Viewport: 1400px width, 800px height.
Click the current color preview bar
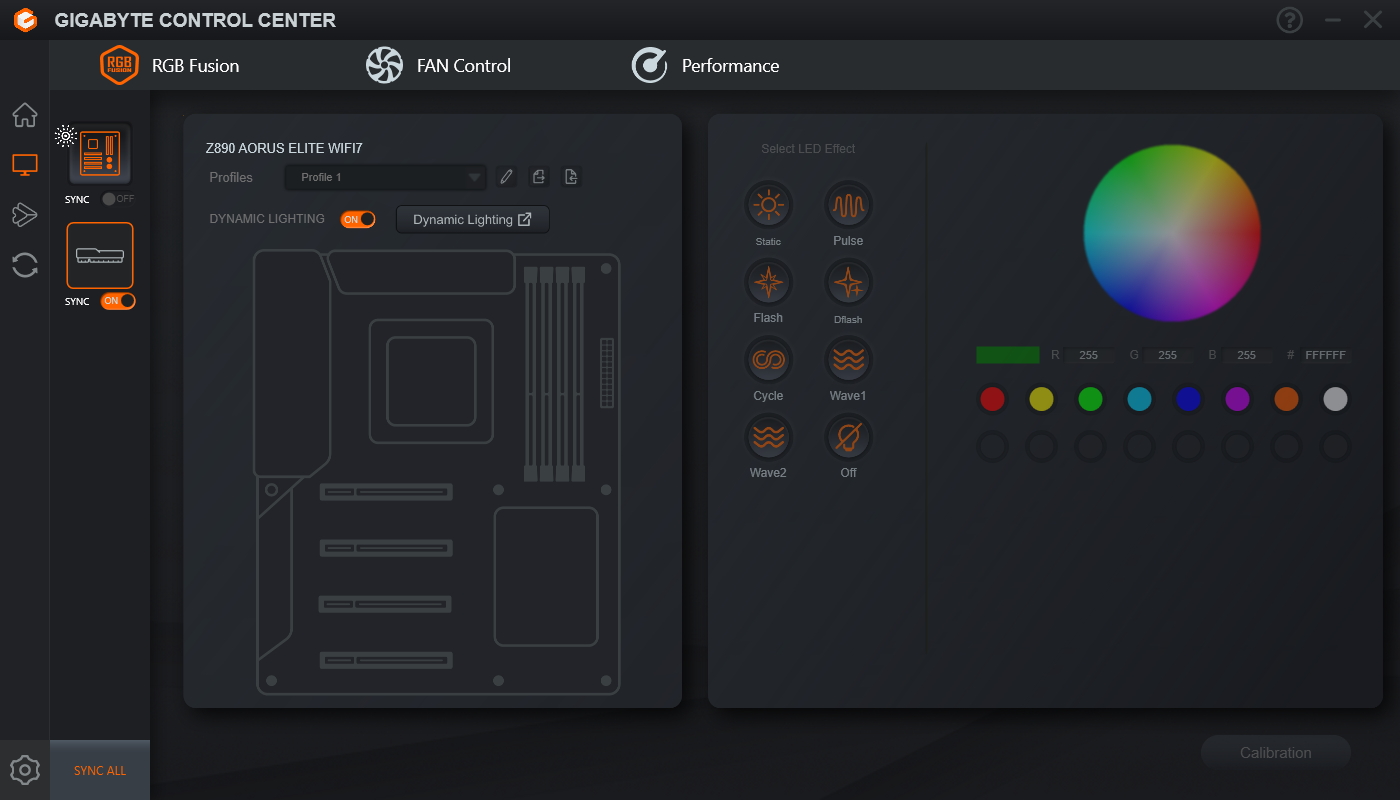[x=1008, y=355]
